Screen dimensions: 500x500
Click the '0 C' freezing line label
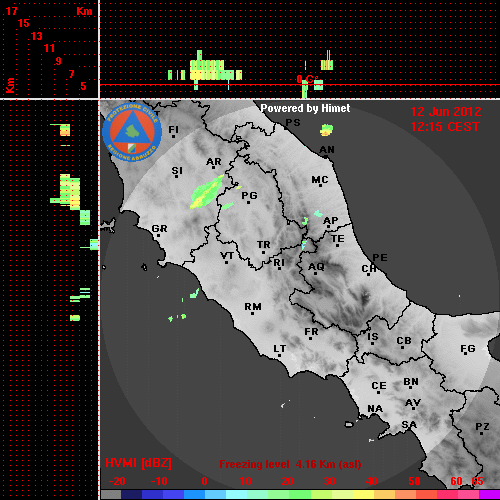(x=305, y=79)
